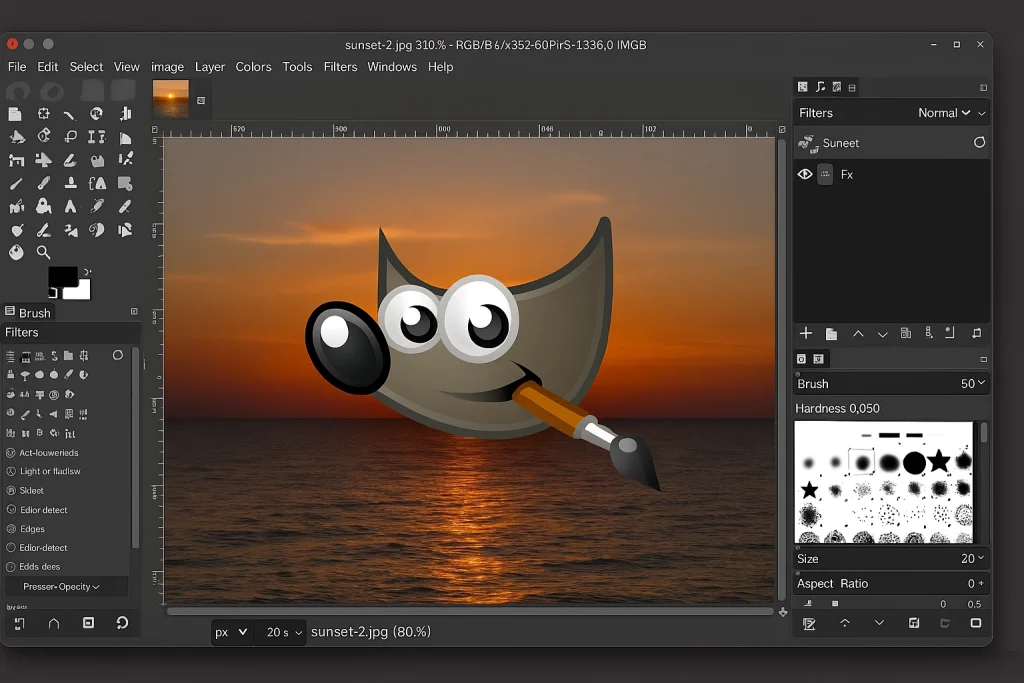This screenshot has height=683, width=1024.
Task: Open Brush panel config menu icon on left dock
Action: pos(134,311)
